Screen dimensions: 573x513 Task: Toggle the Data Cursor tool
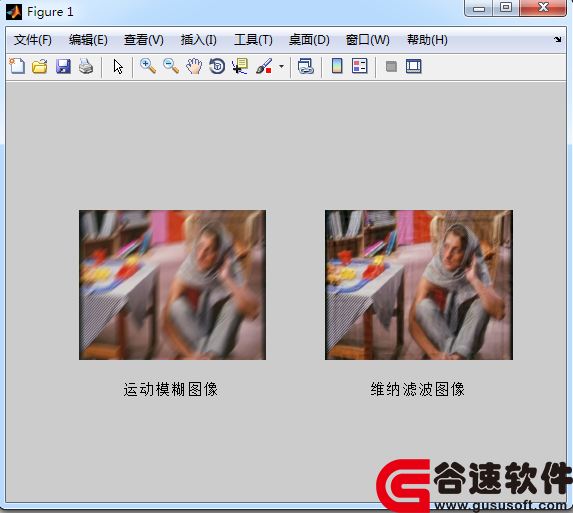[240, 66]
